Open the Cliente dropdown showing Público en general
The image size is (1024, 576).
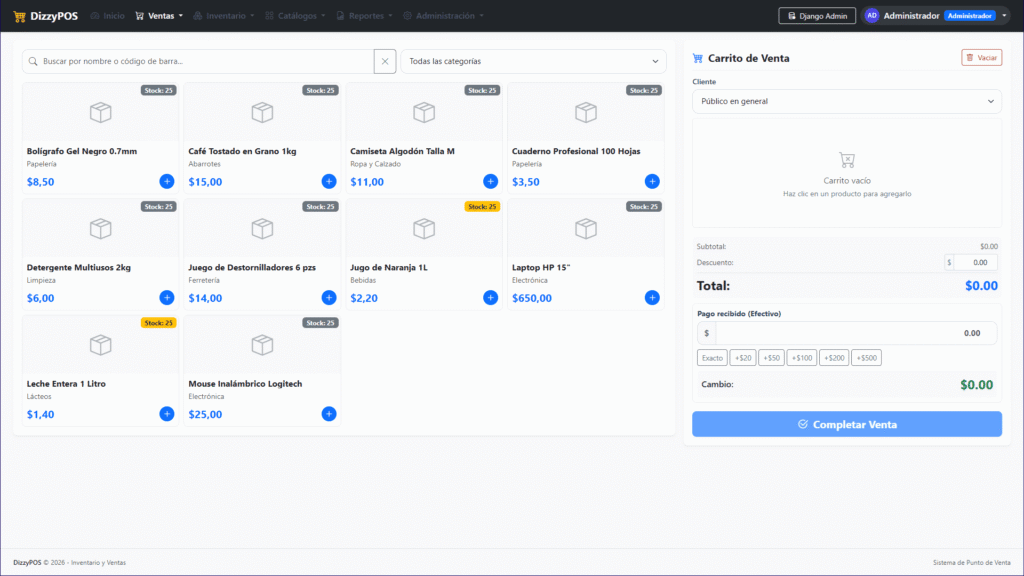click(x=847, y=101)
